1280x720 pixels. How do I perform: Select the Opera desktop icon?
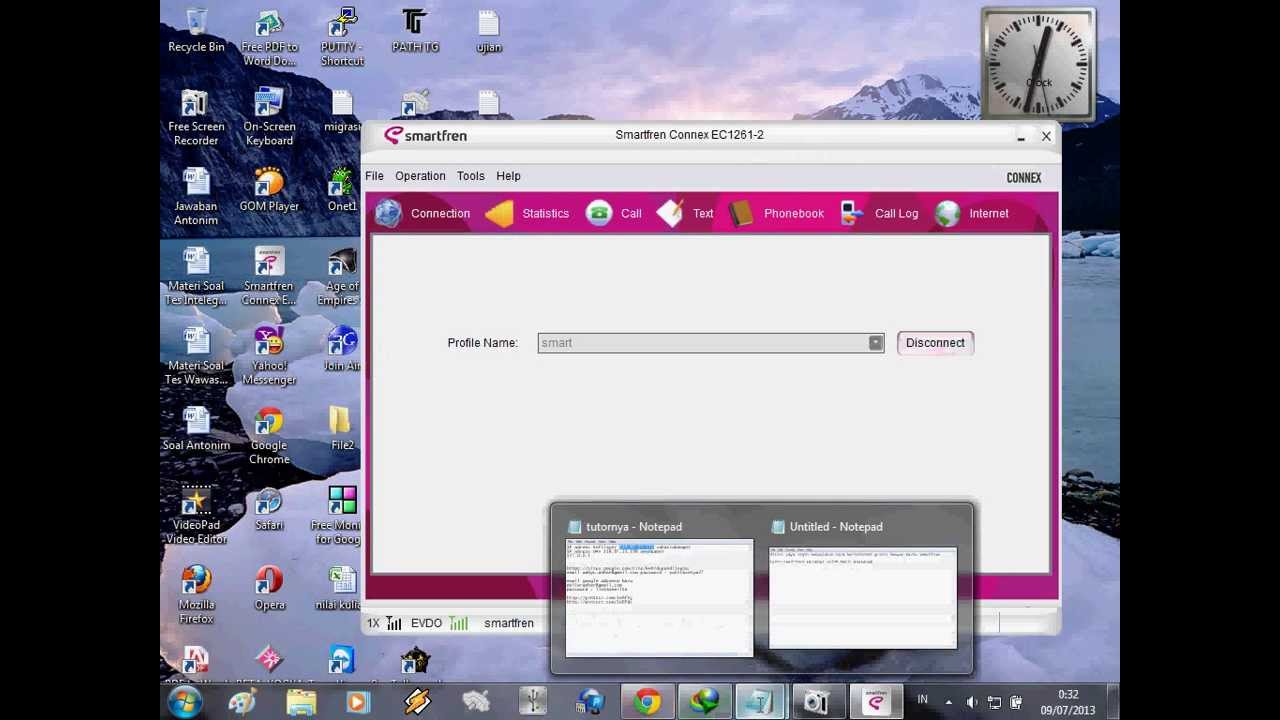pyautogui.click(x=269, y=590)
